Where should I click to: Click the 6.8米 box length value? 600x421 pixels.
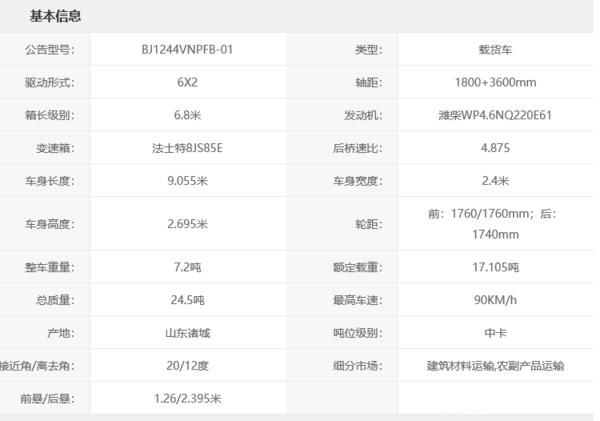point(187,115)
